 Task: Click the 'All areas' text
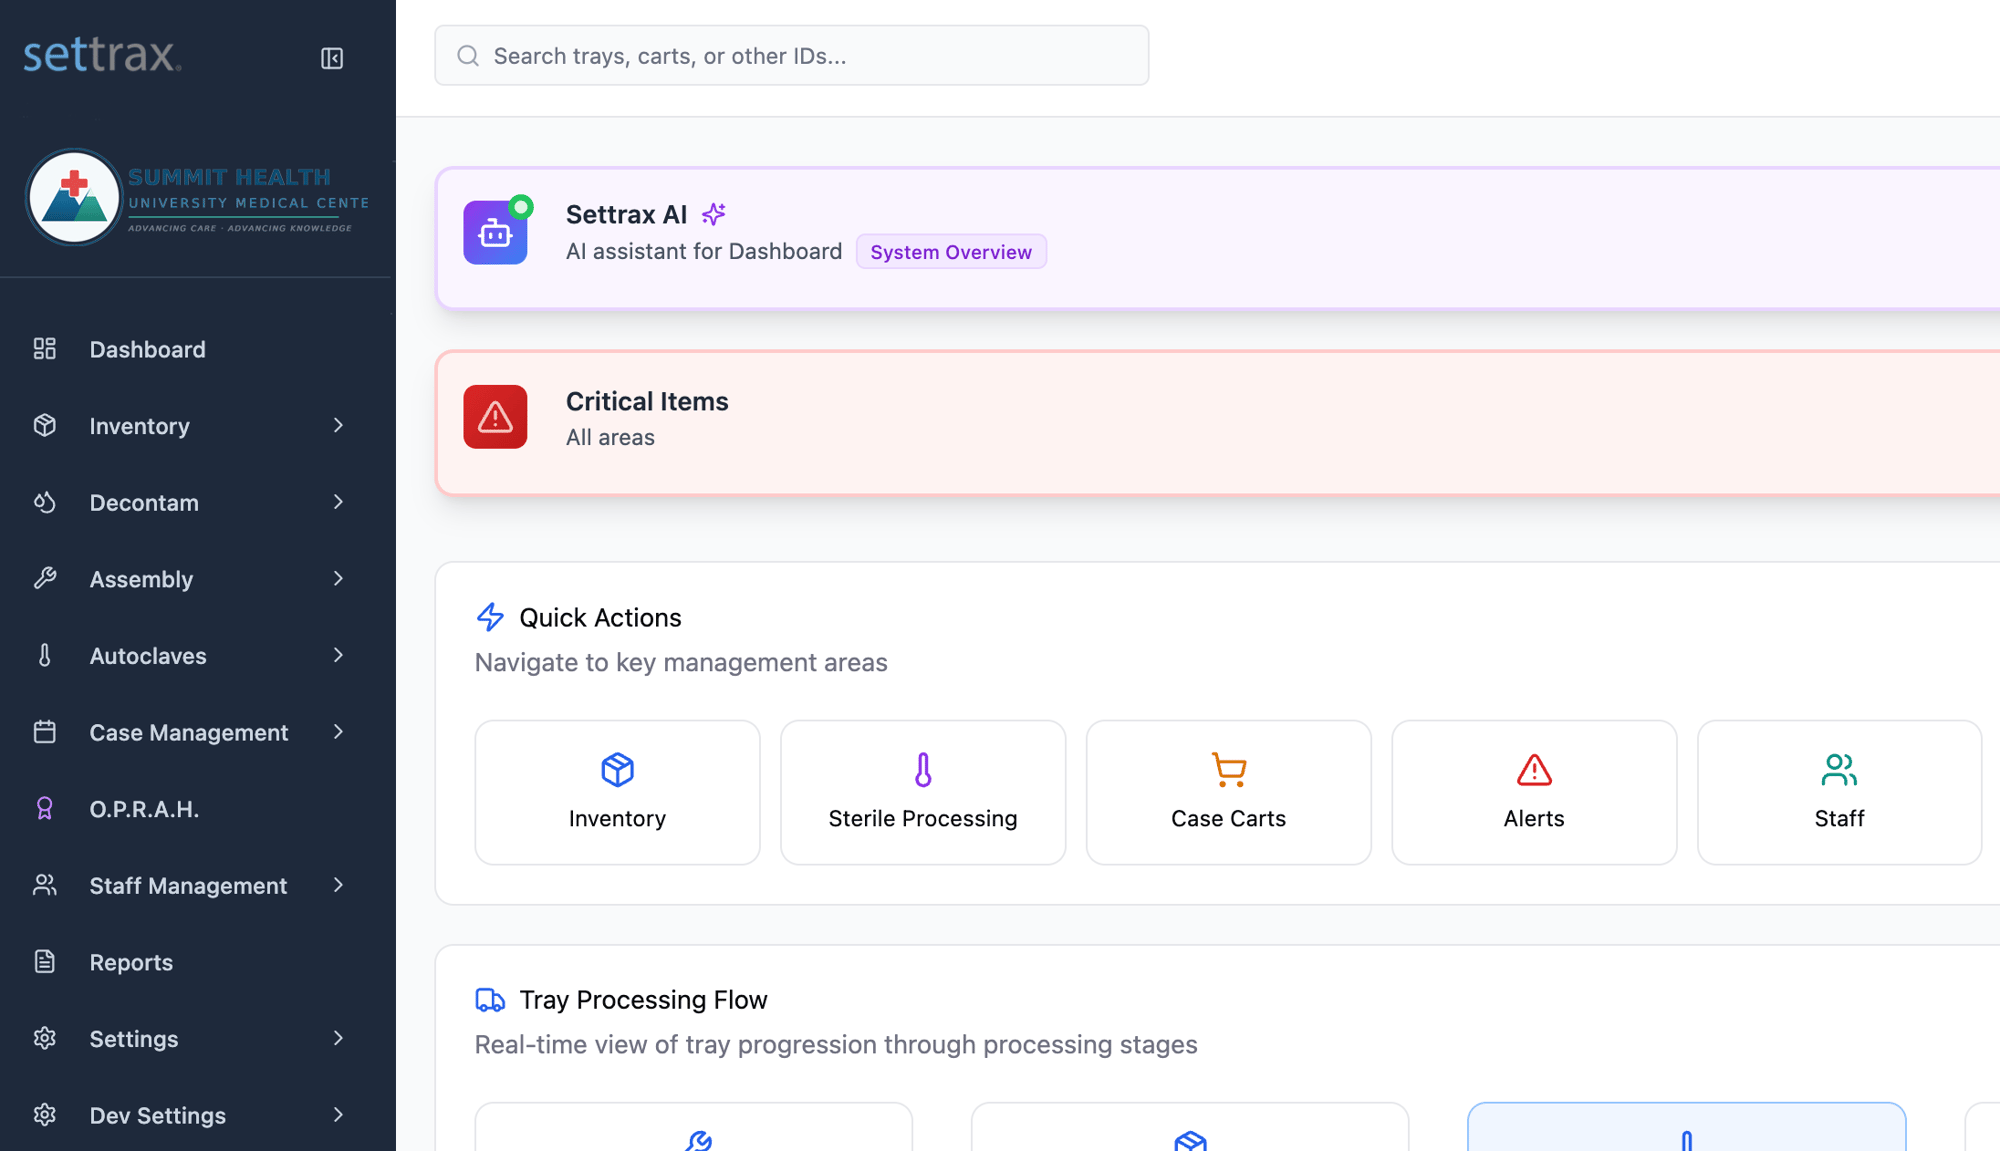point(610,437)
